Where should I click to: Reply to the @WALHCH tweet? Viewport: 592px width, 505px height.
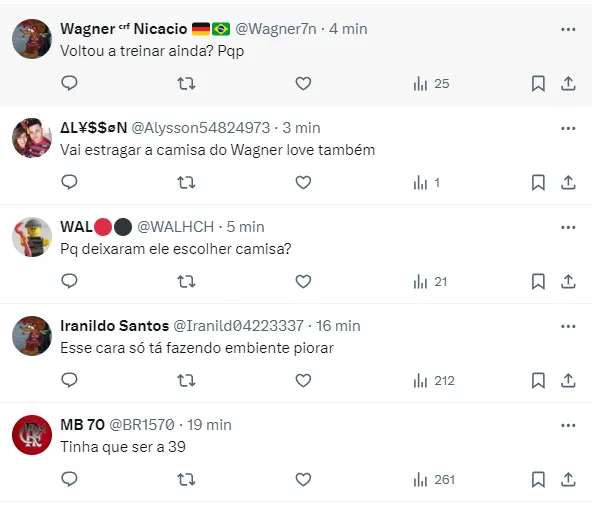coord(69,281)
